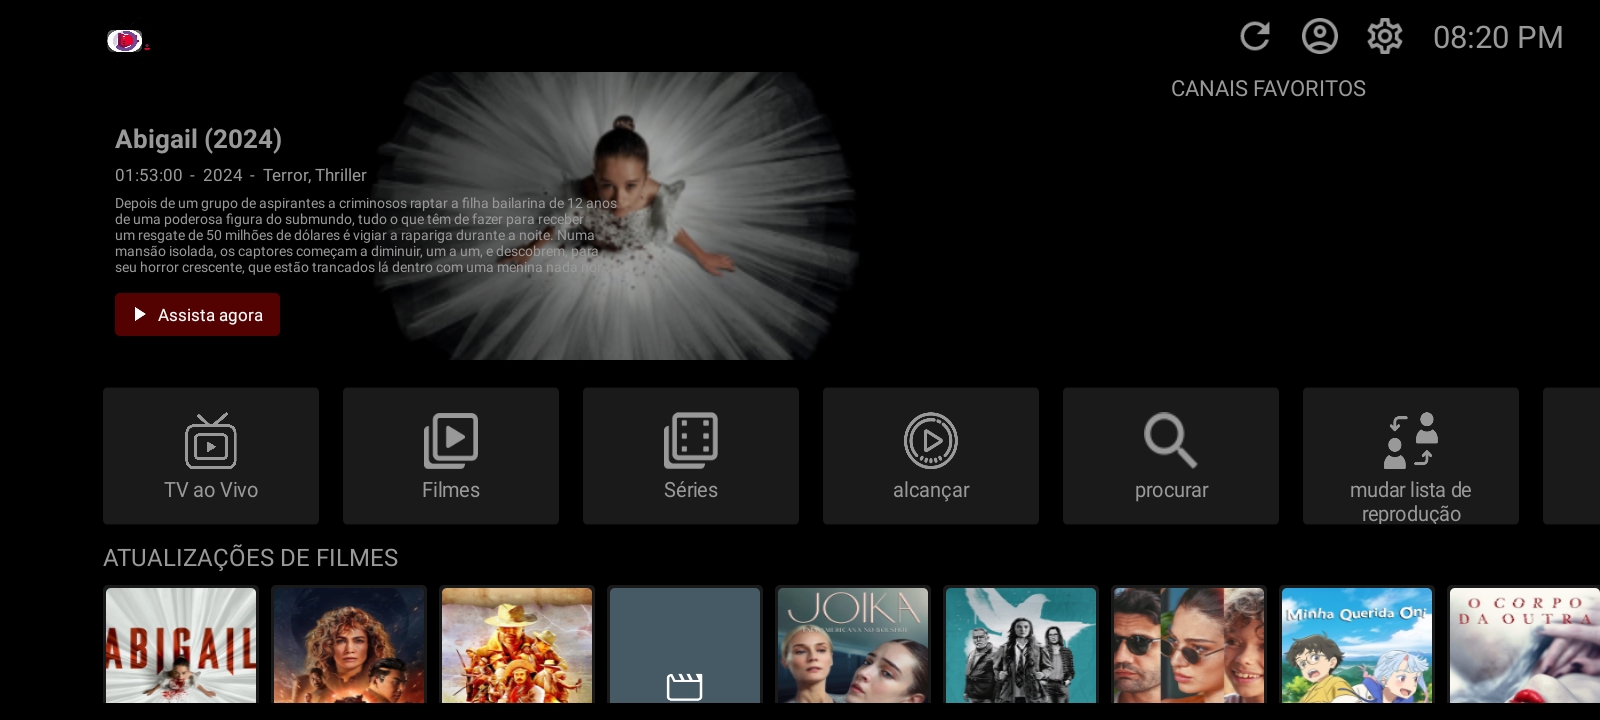
Task: Click the ATUALIZAÇÕES DE FILMES heading
Action: point(251,558)
